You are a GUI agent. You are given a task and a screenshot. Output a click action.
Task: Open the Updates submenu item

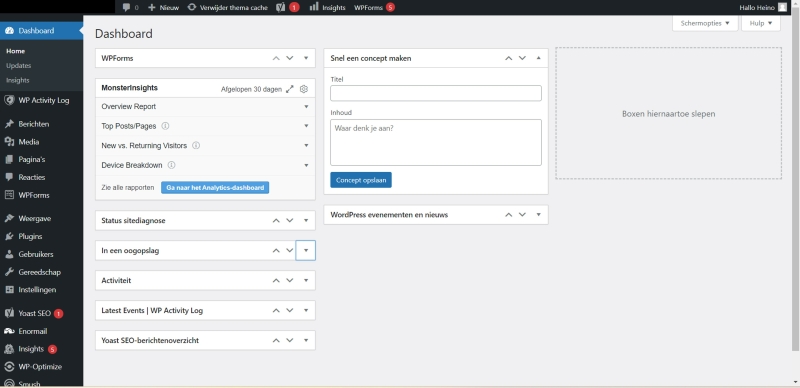pos(19,65)
